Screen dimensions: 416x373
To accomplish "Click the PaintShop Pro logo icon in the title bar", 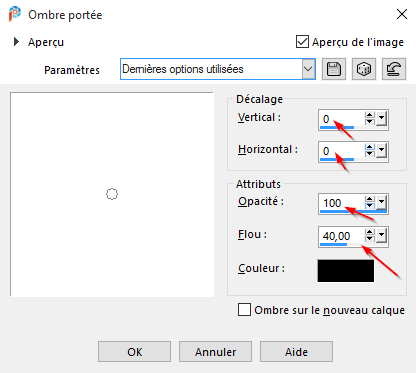I will coord(14,14).
